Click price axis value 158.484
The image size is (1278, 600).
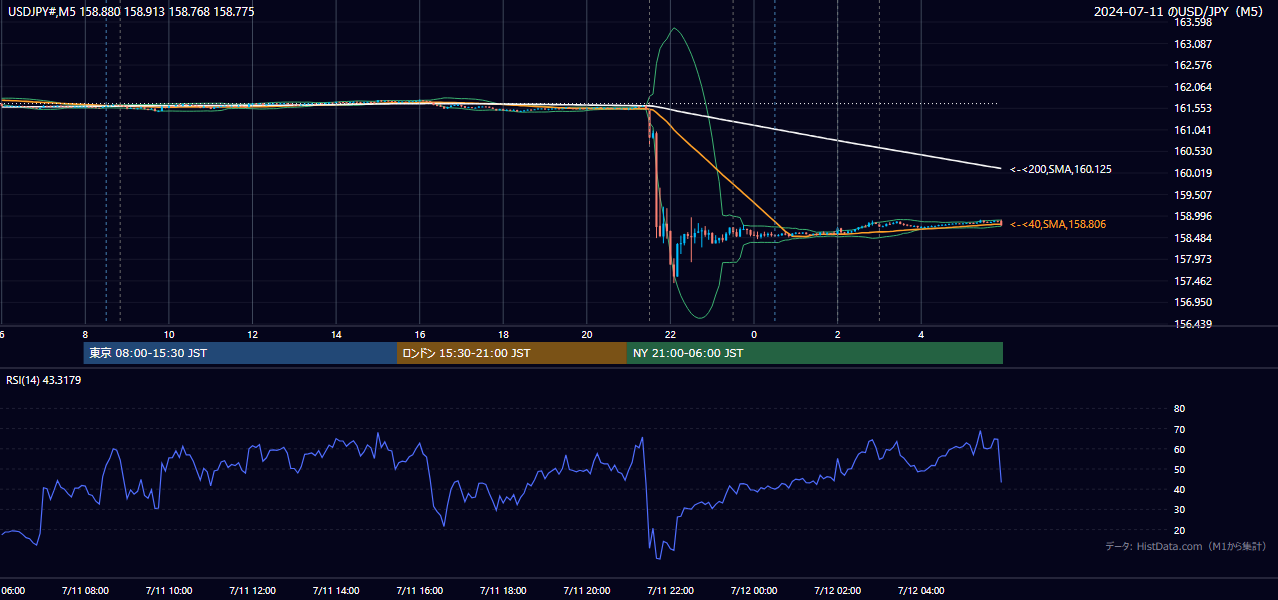pos(1192,238)
